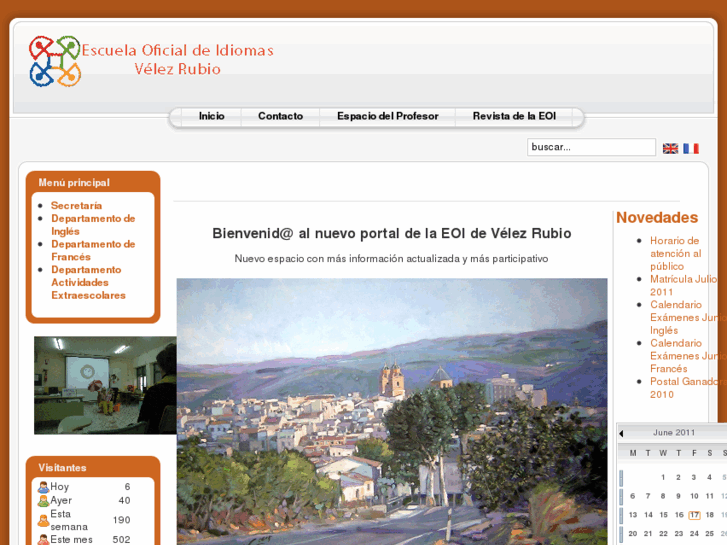Click the Este mes visitor icon
Viewport: 727px width, 545px height.
[x=44, y=540]
